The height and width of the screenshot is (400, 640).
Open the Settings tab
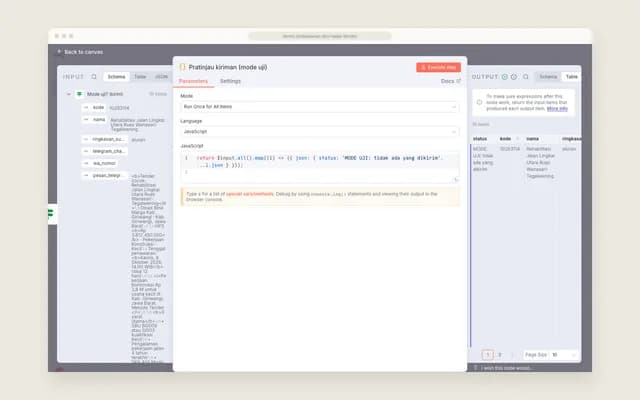[230, 81]
